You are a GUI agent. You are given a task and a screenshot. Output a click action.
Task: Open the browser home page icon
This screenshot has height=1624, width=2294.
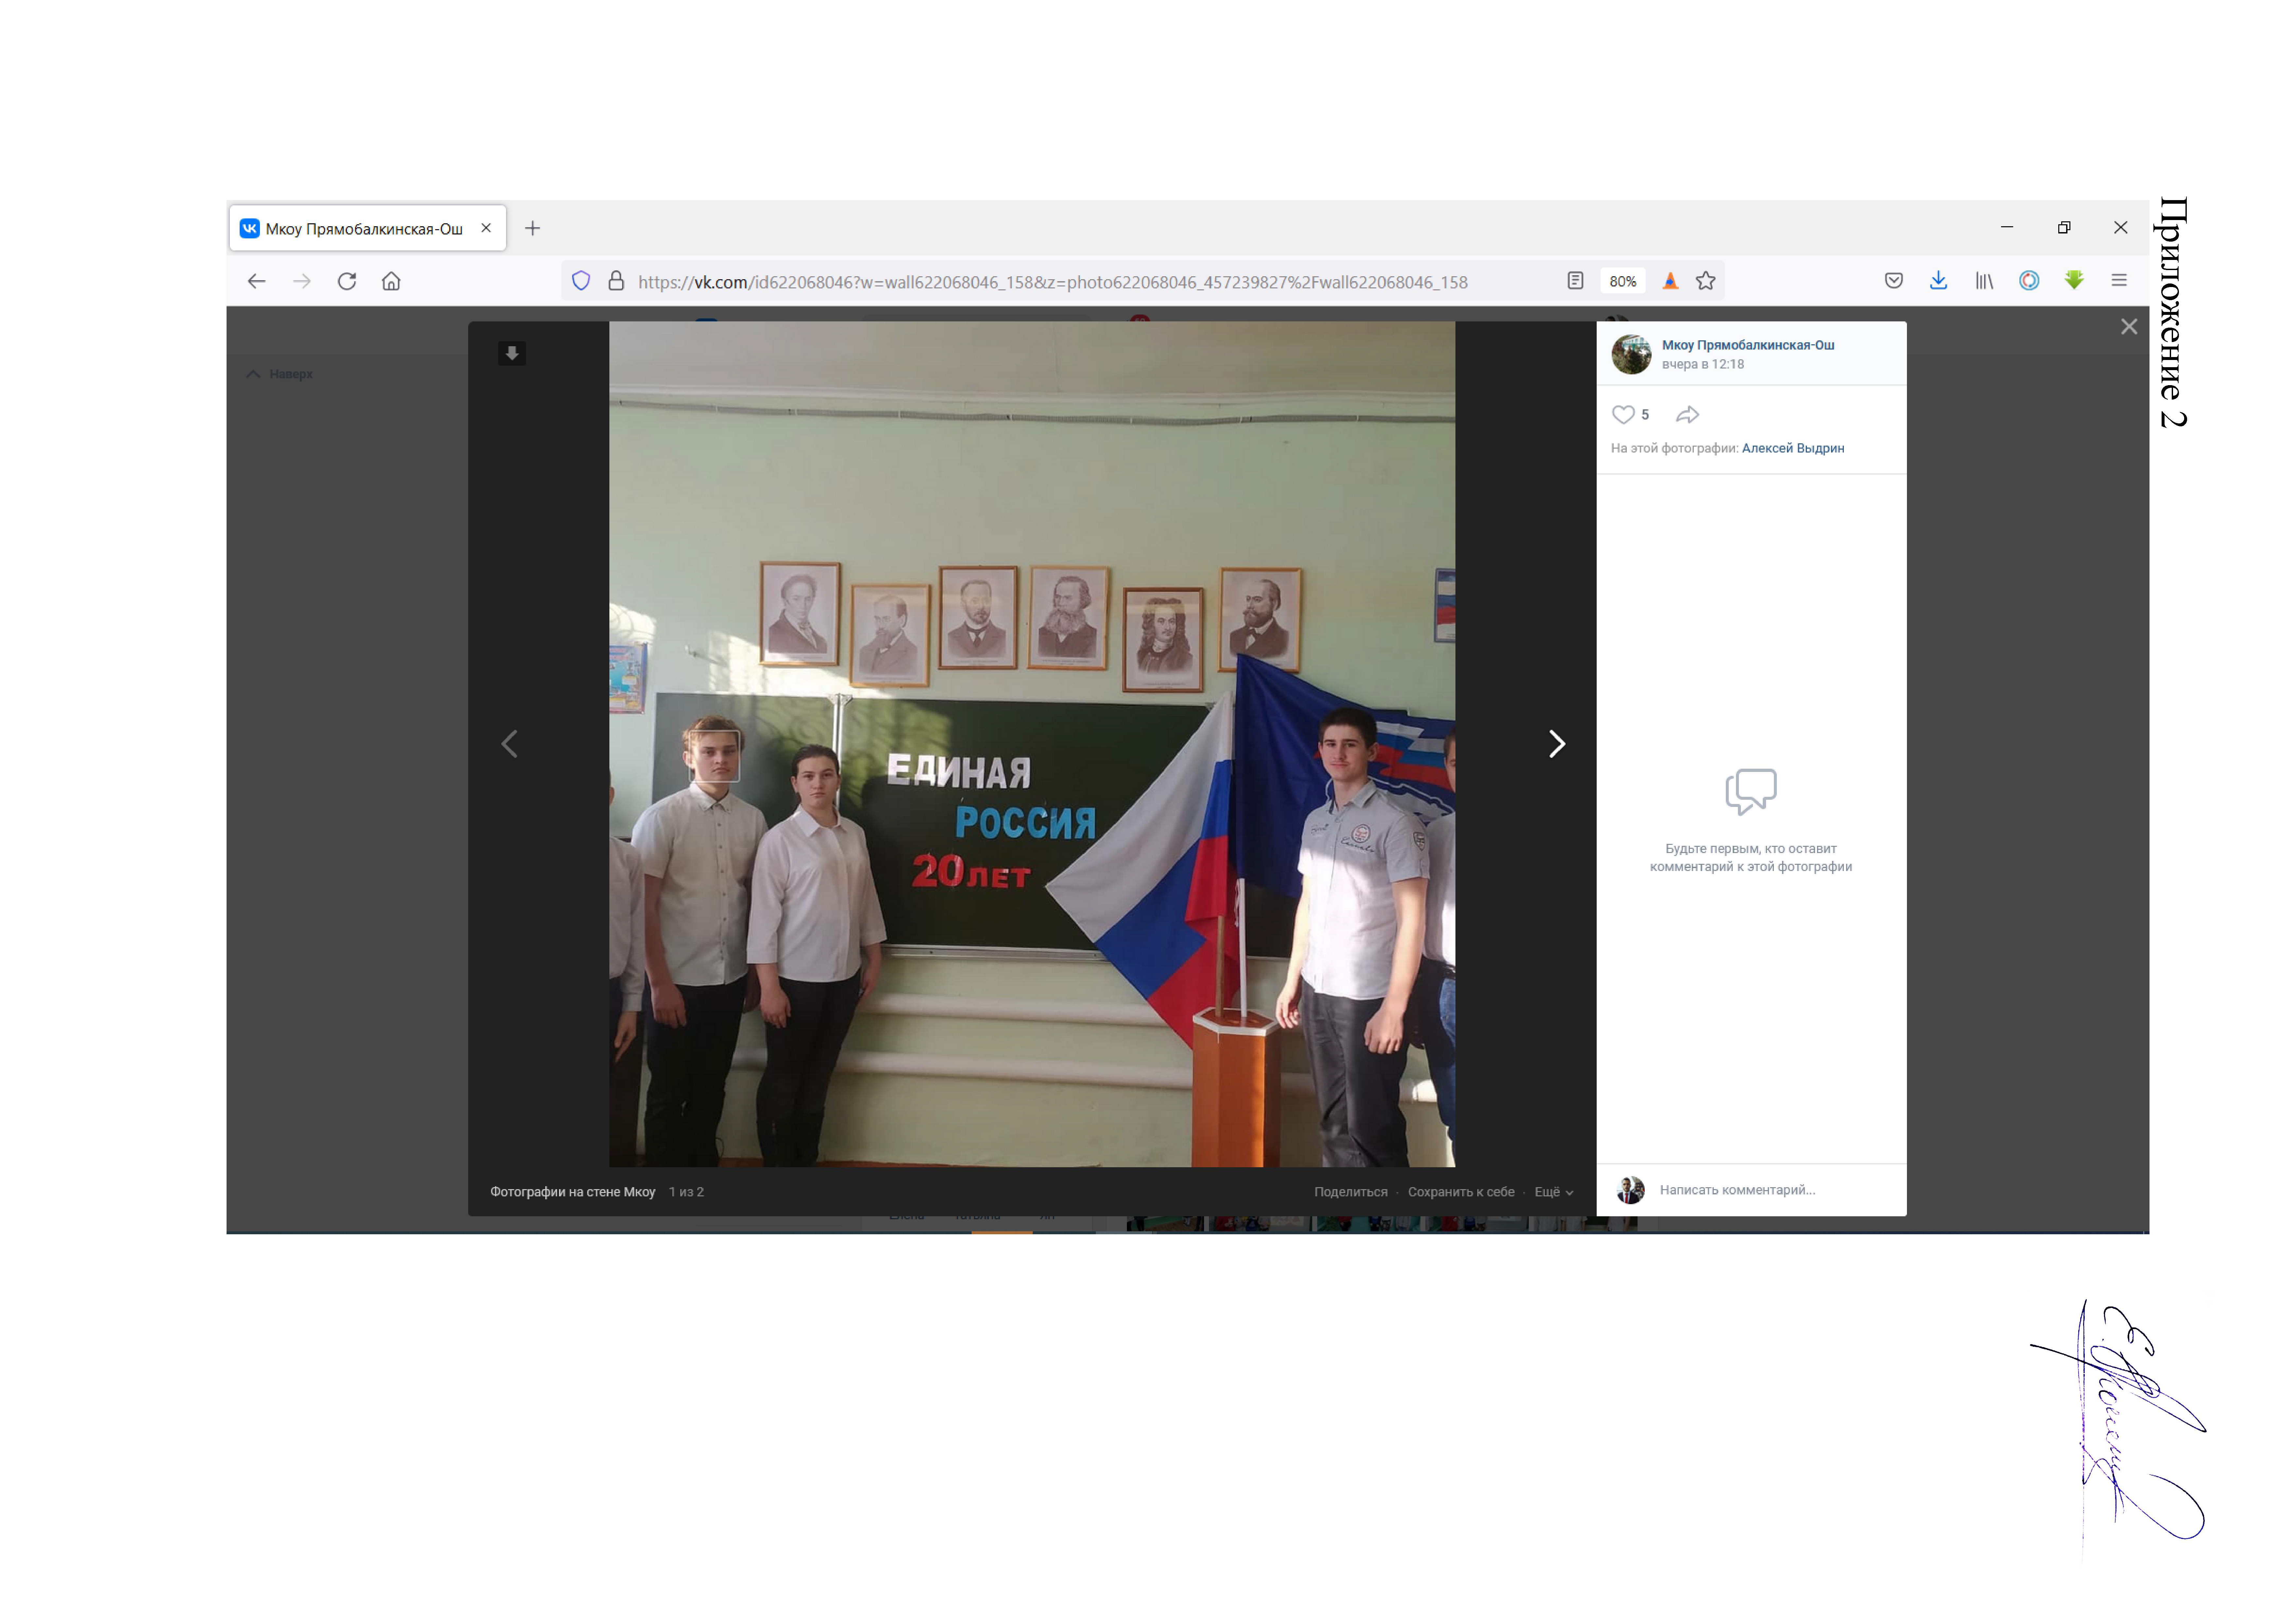click(x=391, y=281)
